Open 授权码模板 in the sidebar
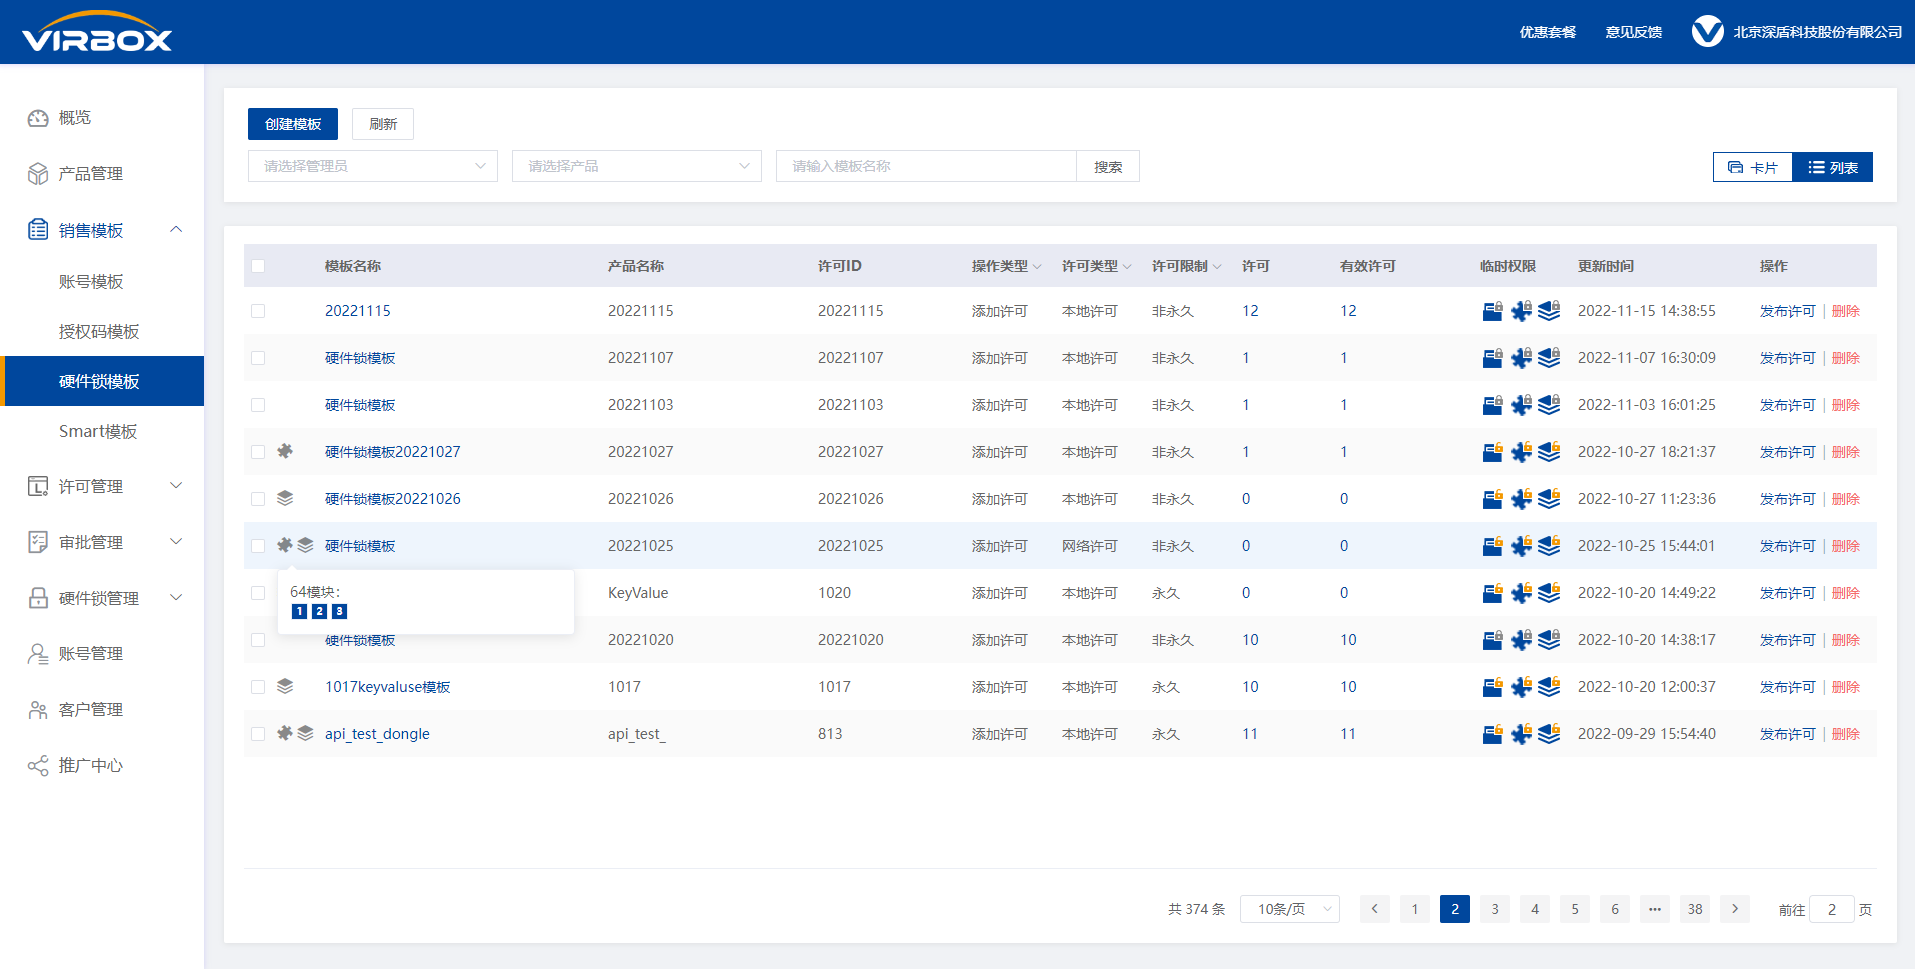 [x=99, y=332]
